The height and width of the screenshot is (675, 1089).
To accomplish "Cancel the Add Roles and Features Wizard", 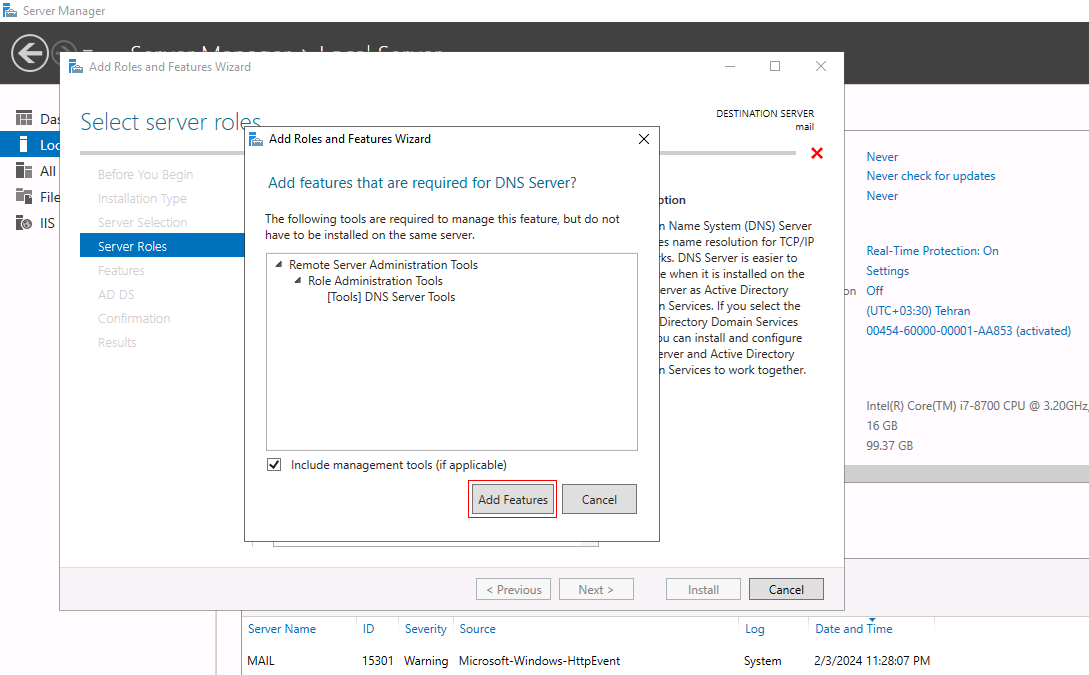I will tap(786, 590).
